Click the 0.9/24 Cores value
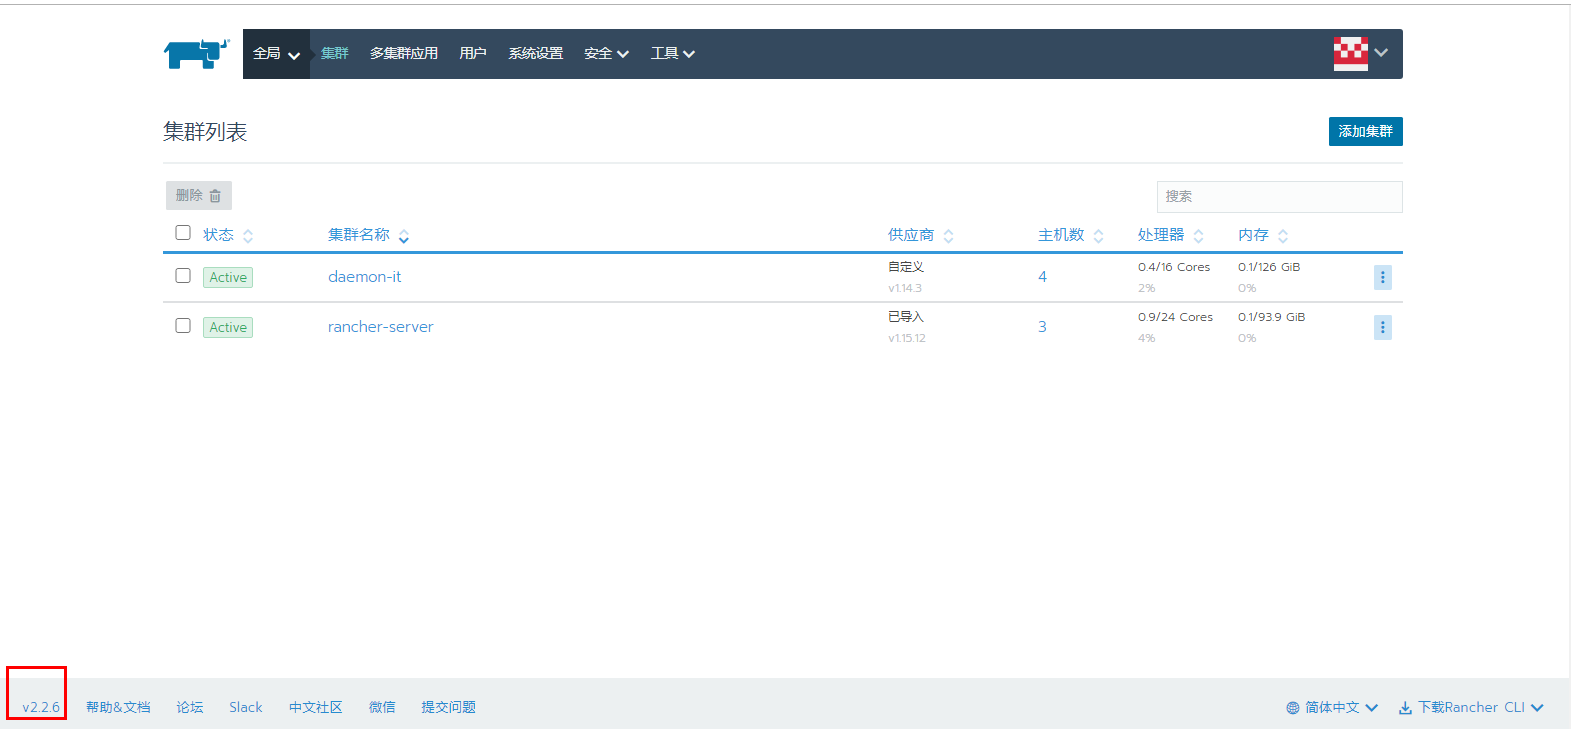The image size is (1571, 729). tap(1176, 317)
